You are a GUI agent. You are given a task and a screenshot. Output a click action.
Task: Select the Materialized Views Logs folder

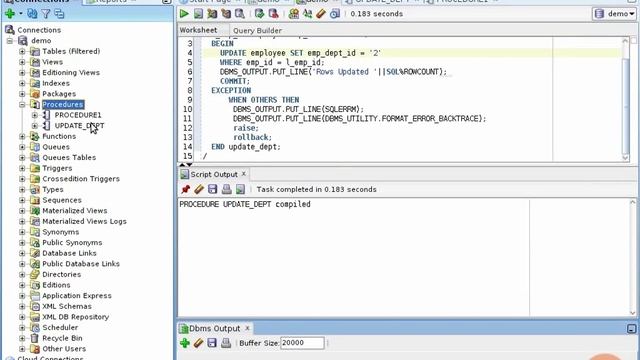(x=84, y=221)
